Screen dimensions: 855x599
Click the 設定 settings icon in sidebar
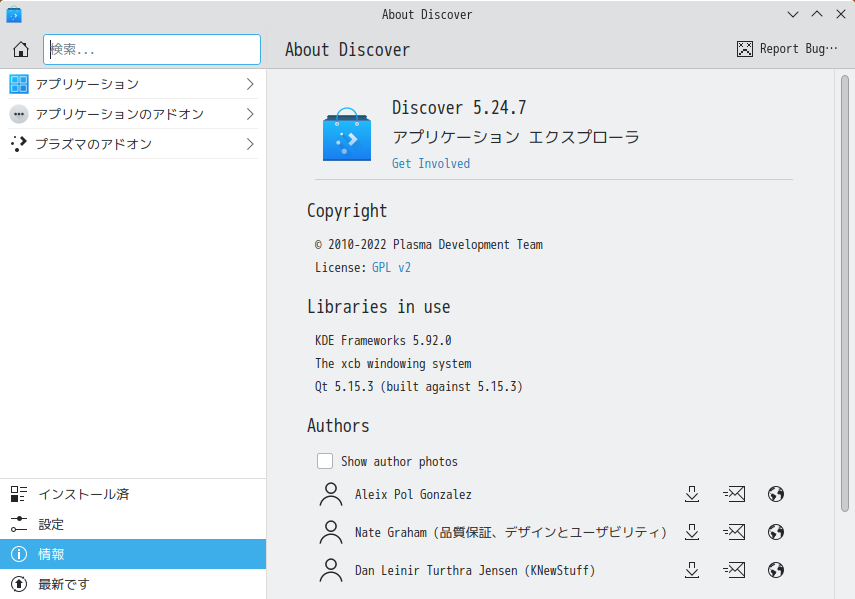coord(19,524)
